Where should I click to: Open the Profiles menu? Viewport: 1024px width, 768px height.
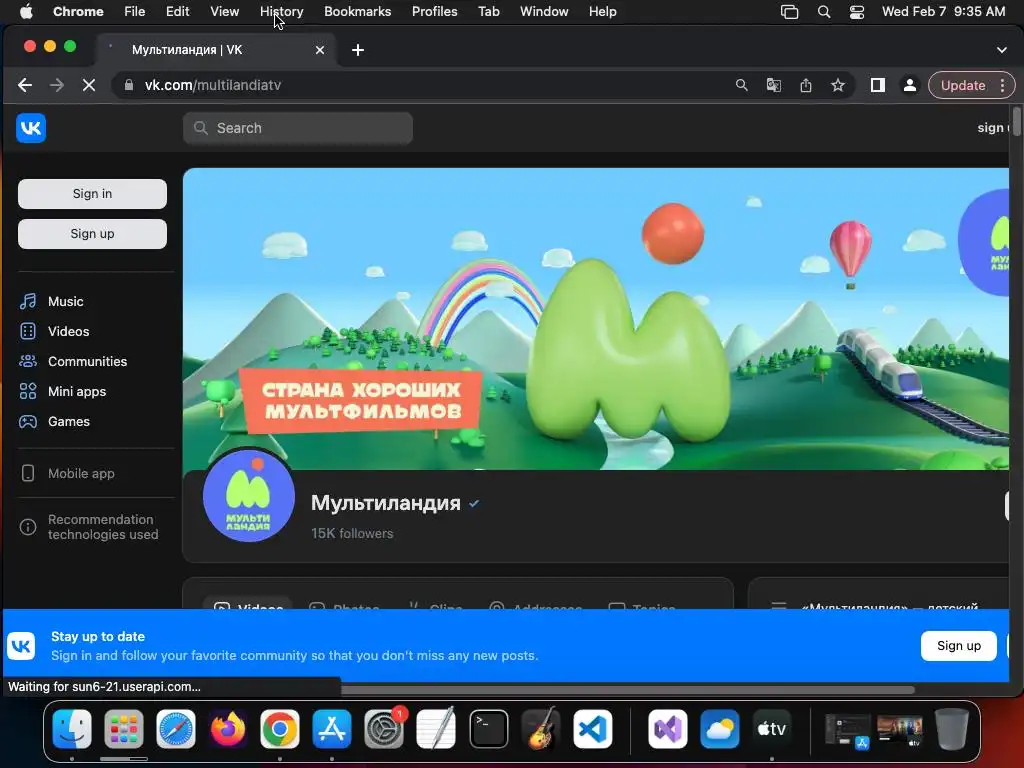434,11
